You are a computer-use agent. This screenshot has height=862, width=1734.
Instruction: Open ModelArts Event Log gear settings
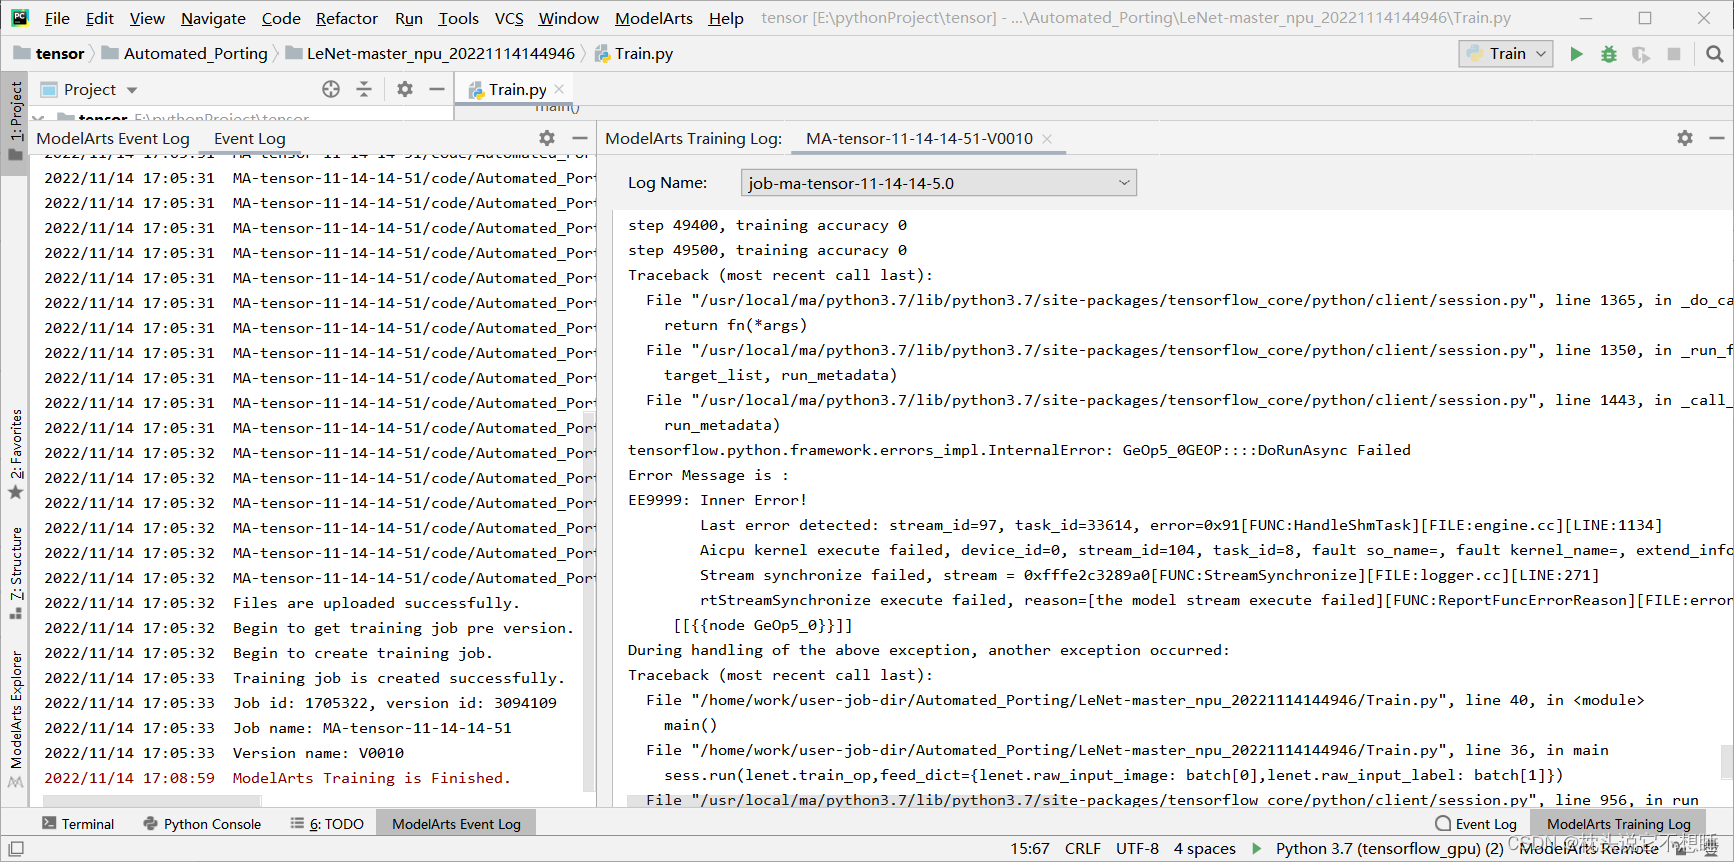[547, 138]
